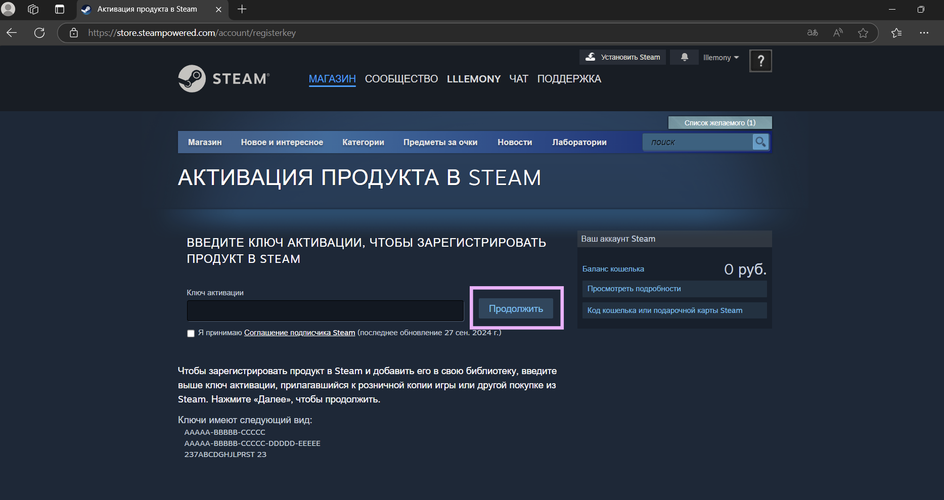The height and width of the screenshot is (500, 944).
Task: Open the browser profile avatar
Action: [8, 9]
